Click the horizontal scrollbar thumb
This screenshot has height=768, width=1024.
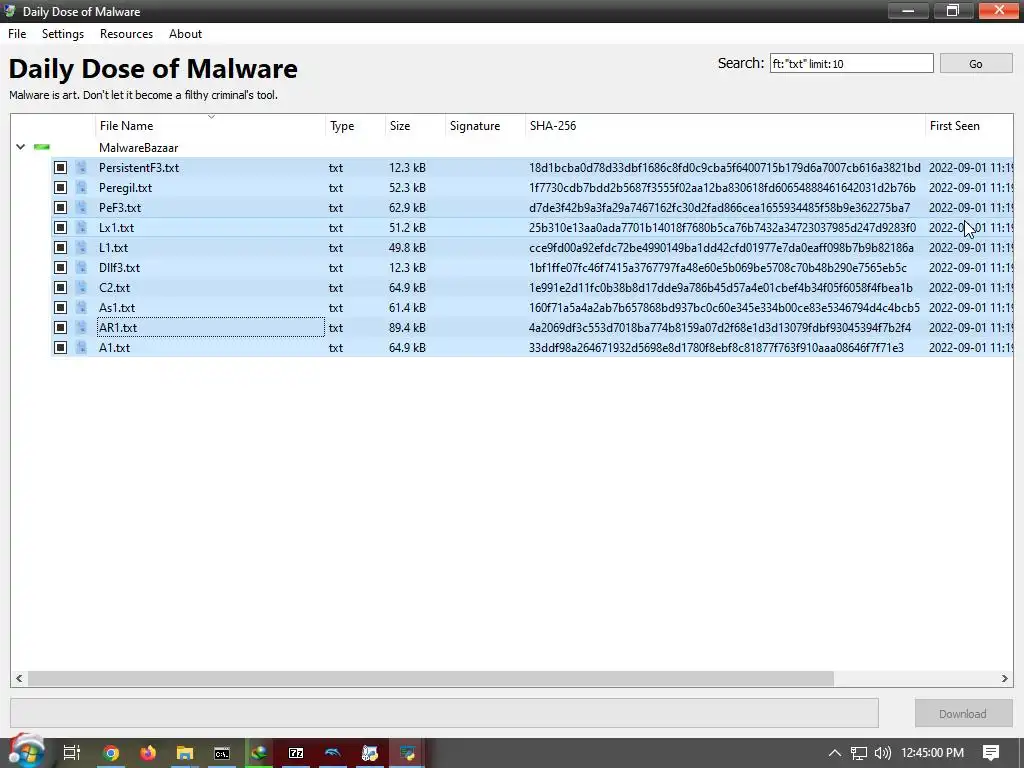(430, 679)
